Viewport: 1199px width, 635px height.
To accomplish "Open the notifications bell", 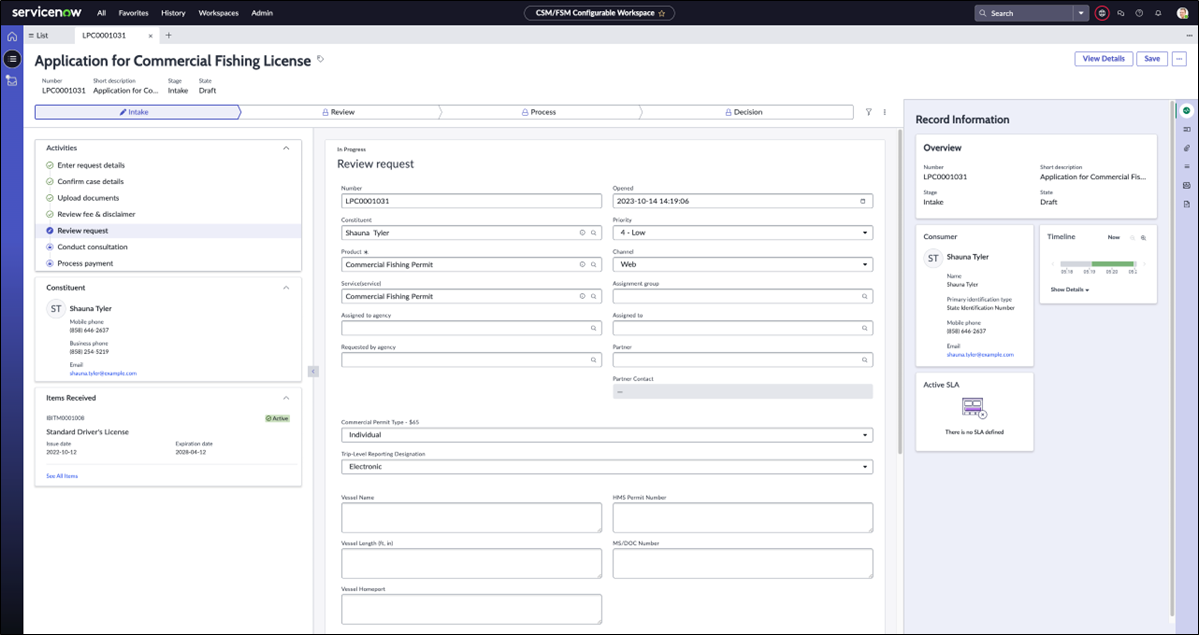I will click(x=1158, y=13).
